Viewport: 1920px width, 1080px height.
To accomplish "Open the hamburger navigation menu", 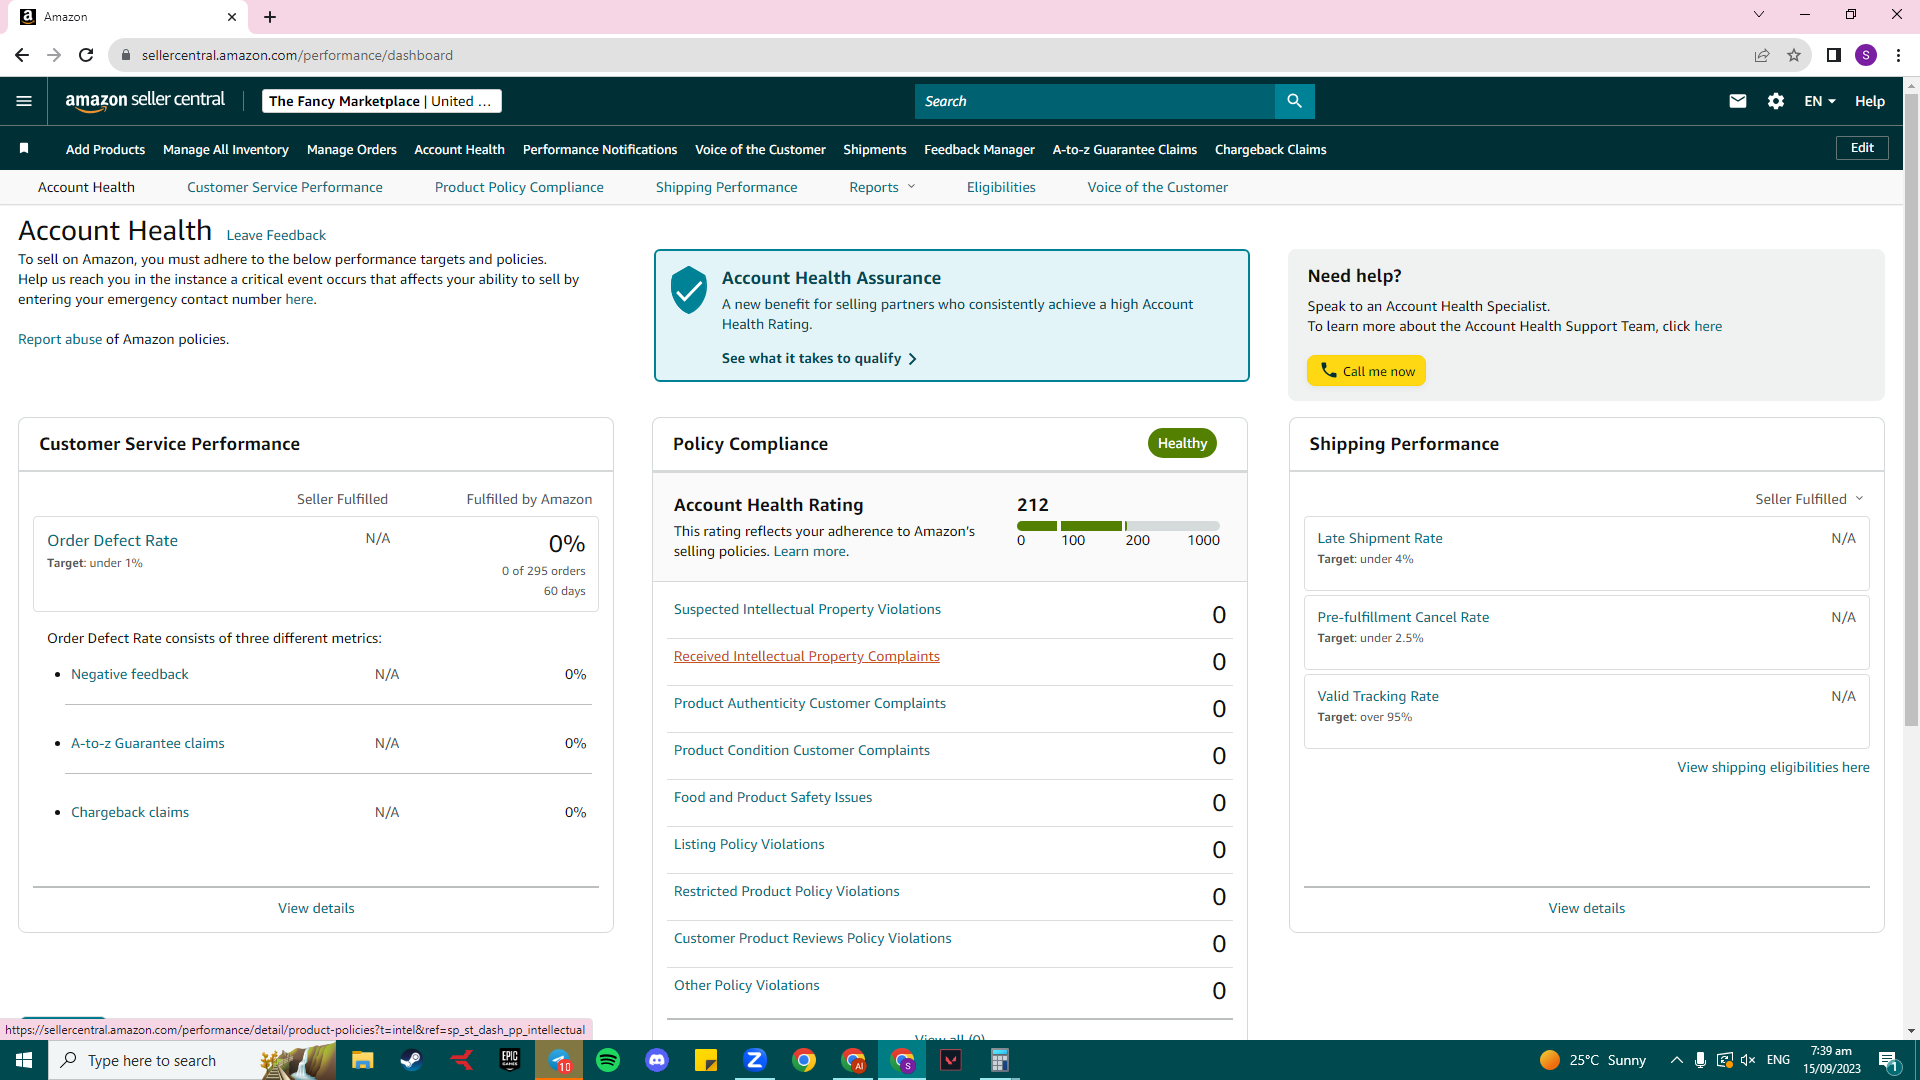I will (24, 101).
